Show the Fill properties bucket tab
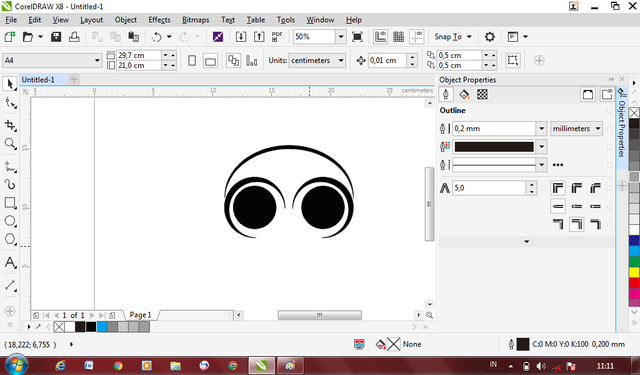The width and height of the screenshot is (640, 375). (464, 95)
